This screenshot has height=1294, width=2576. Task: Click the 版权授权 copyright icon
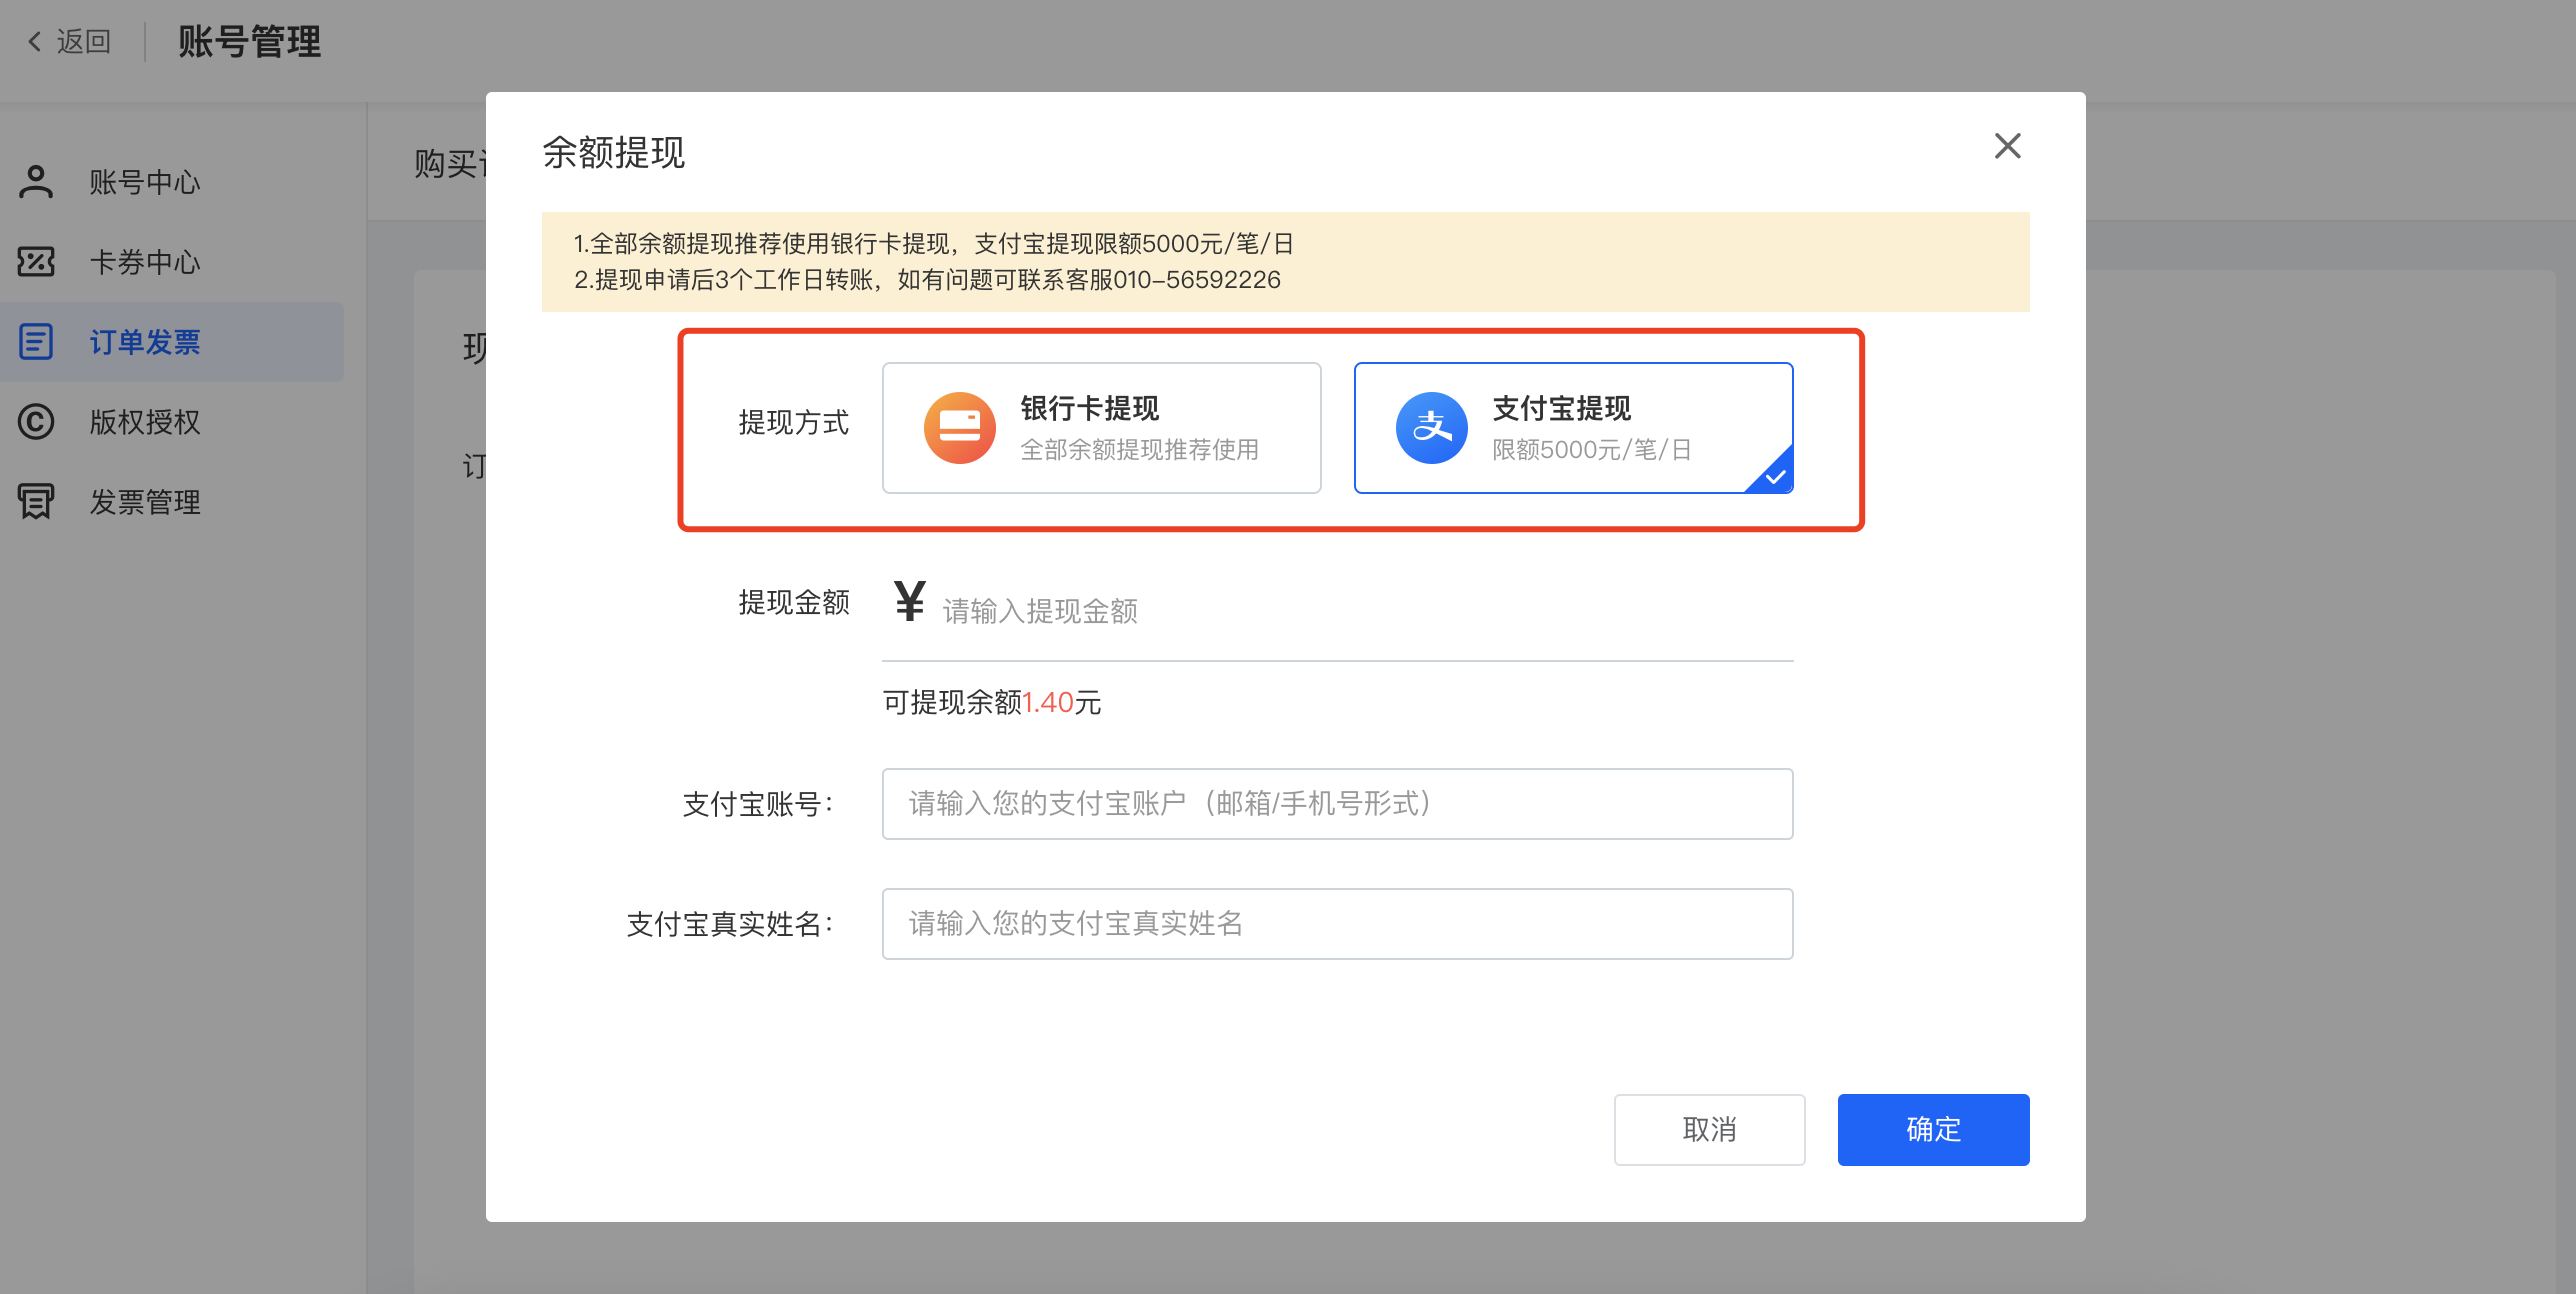coord(36,422)
